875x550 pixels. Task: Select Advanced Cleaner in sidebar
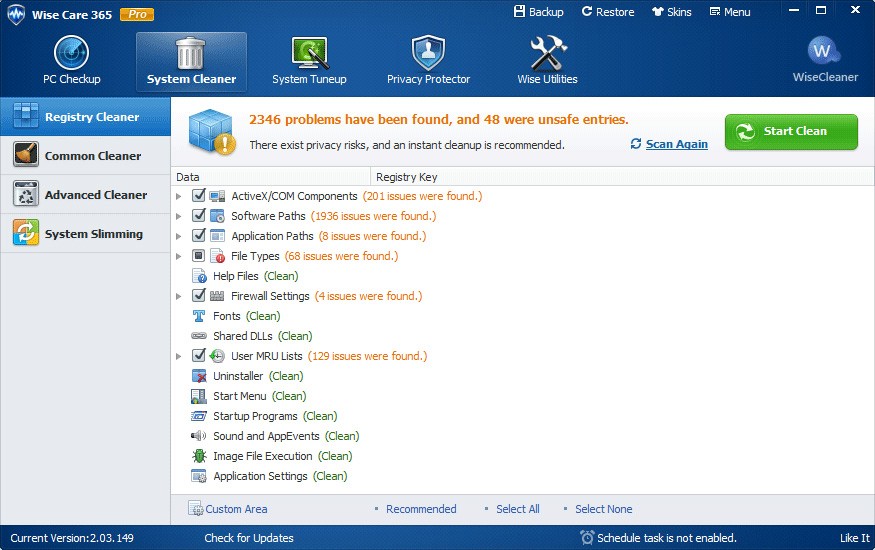[x=85, y=195]
